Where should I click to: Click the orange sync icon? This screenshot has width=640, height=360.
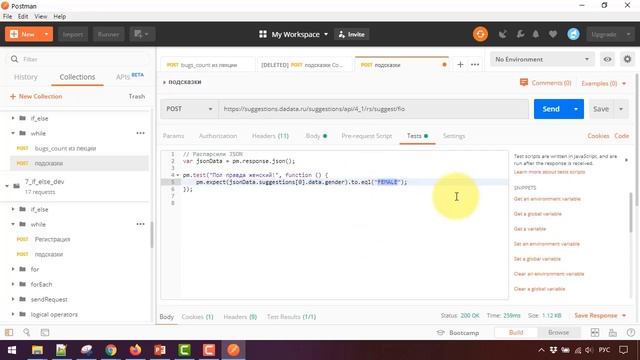tap(480, 34)
